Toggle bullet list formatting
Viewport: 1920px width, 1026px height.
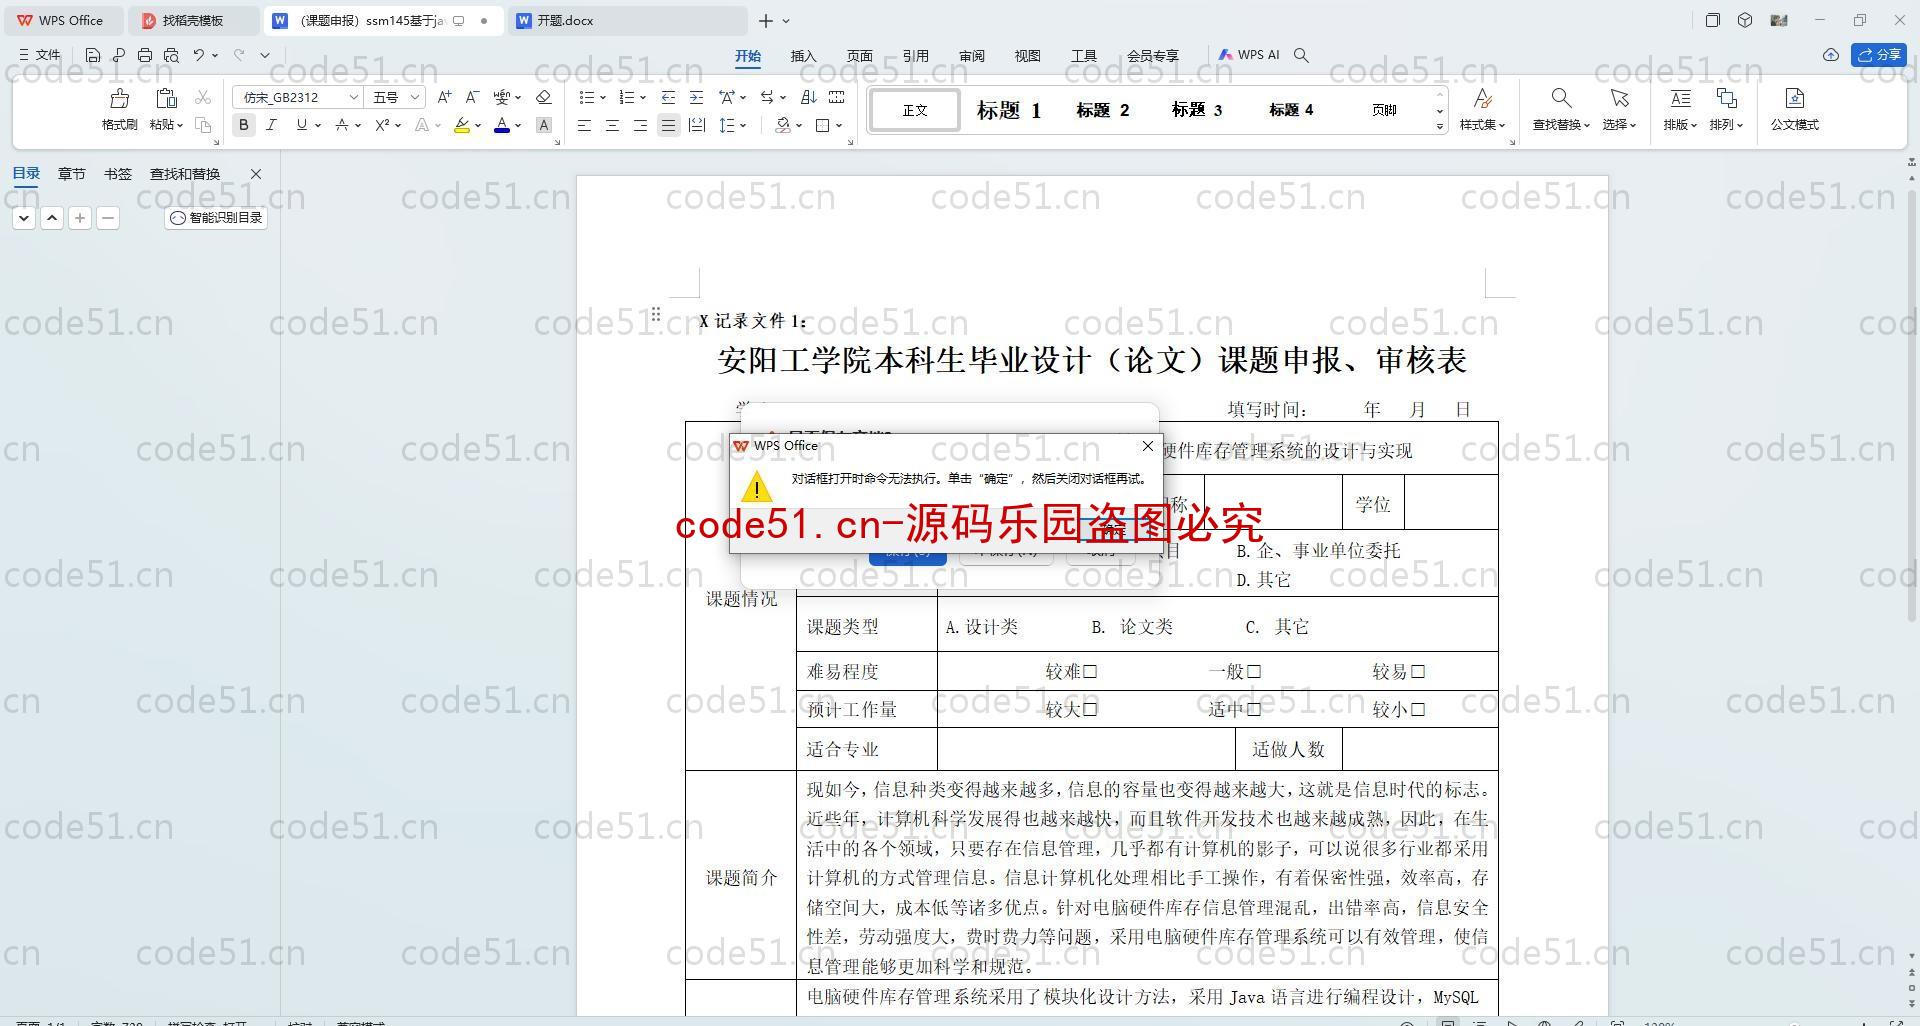pos(587,97)
